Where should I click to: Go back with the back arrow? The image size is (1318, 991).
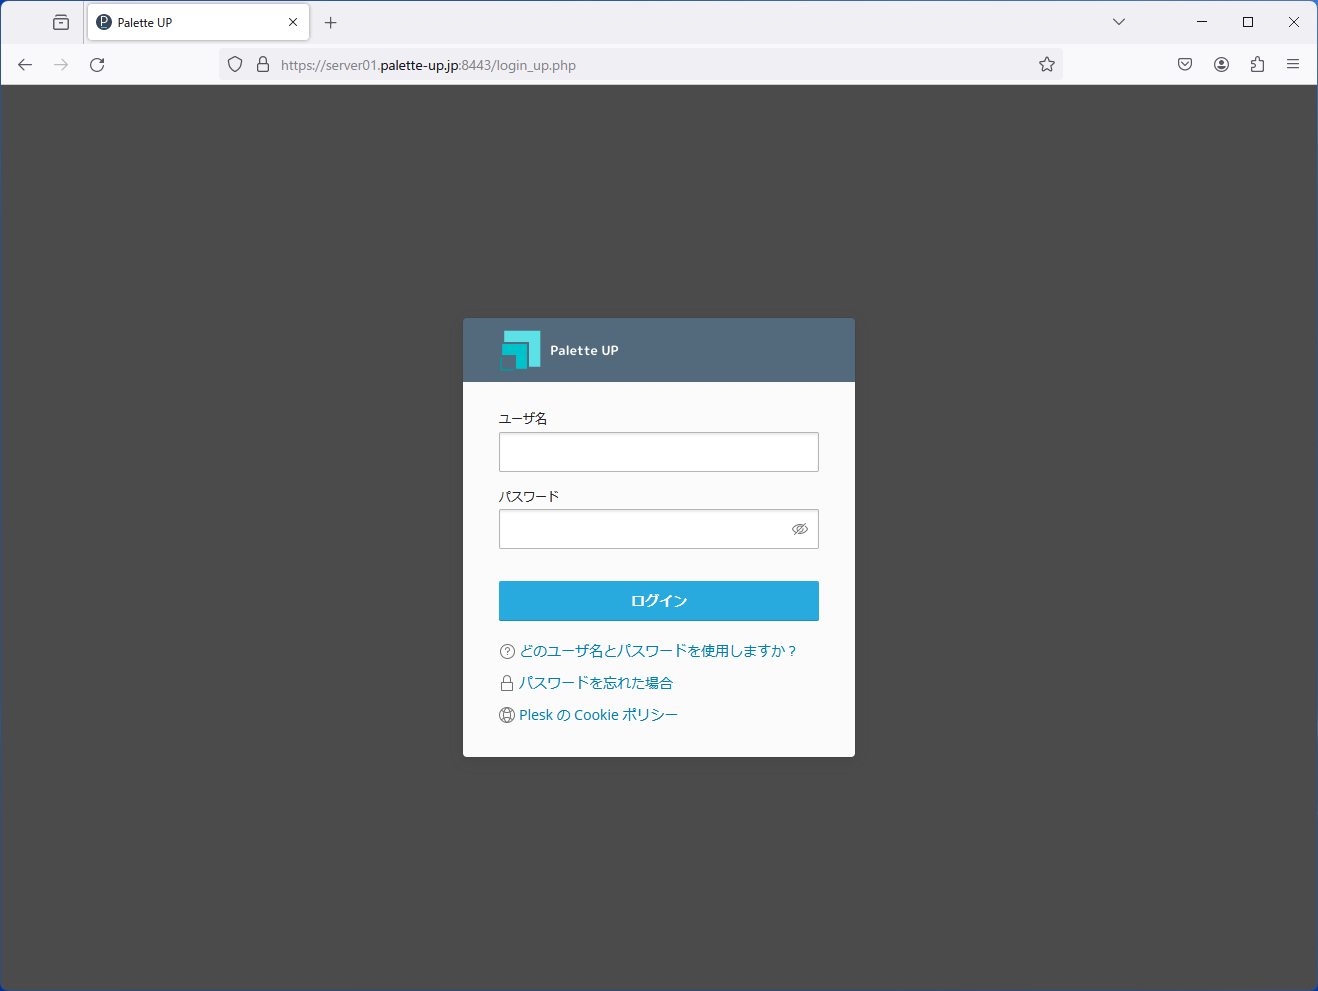(x=25, y=65)
